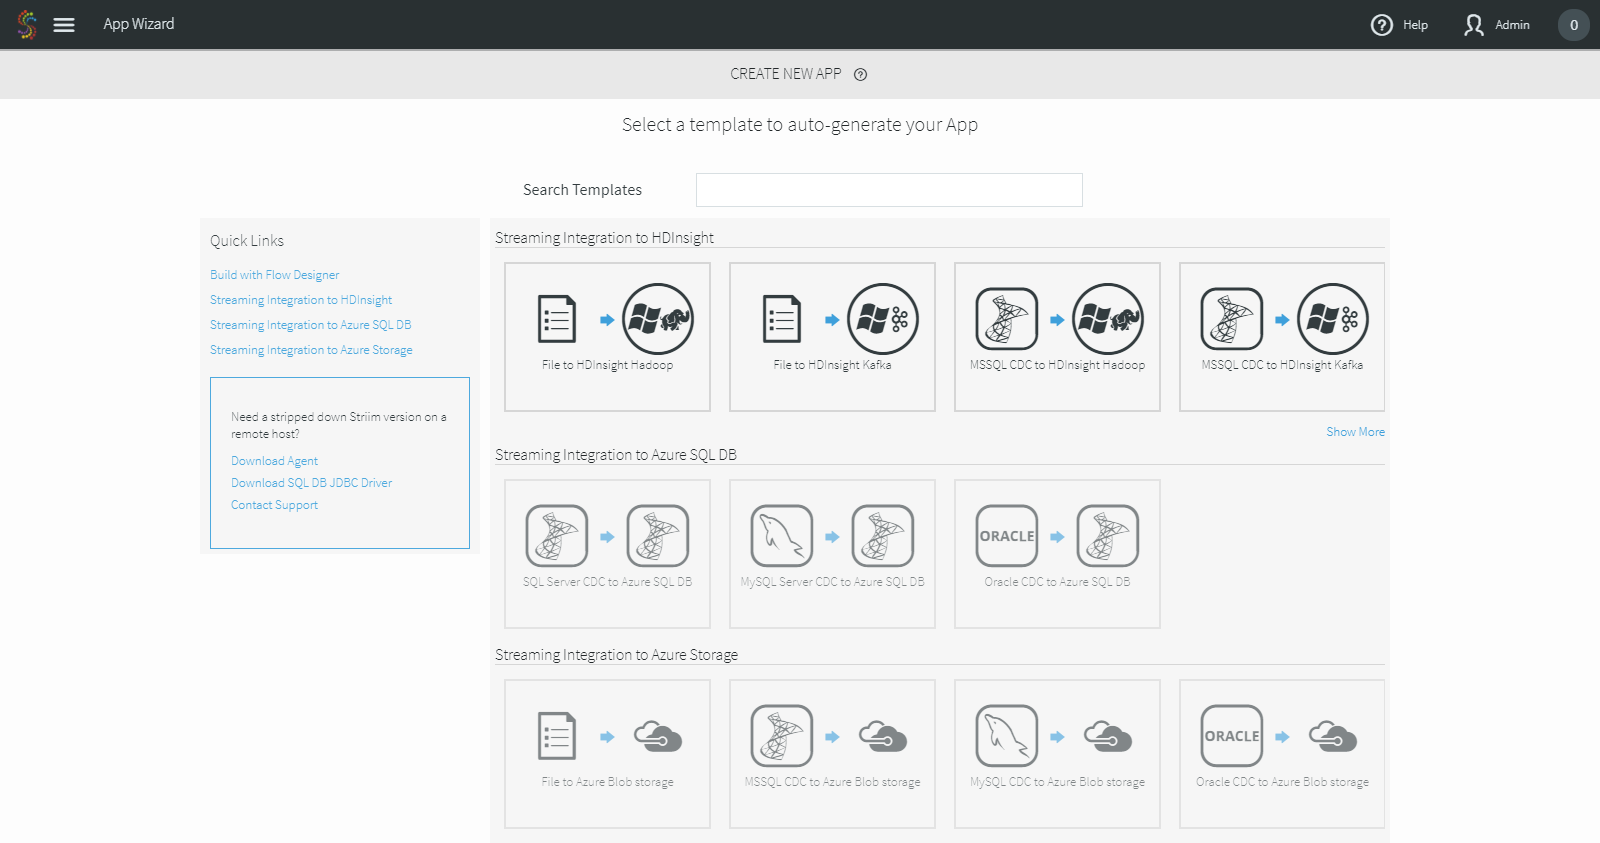Click the MSSQL source icon in MSSQL CDC to HDInsight Hadoop
Screen dimensions: 1600x843
coord(1007,319)
